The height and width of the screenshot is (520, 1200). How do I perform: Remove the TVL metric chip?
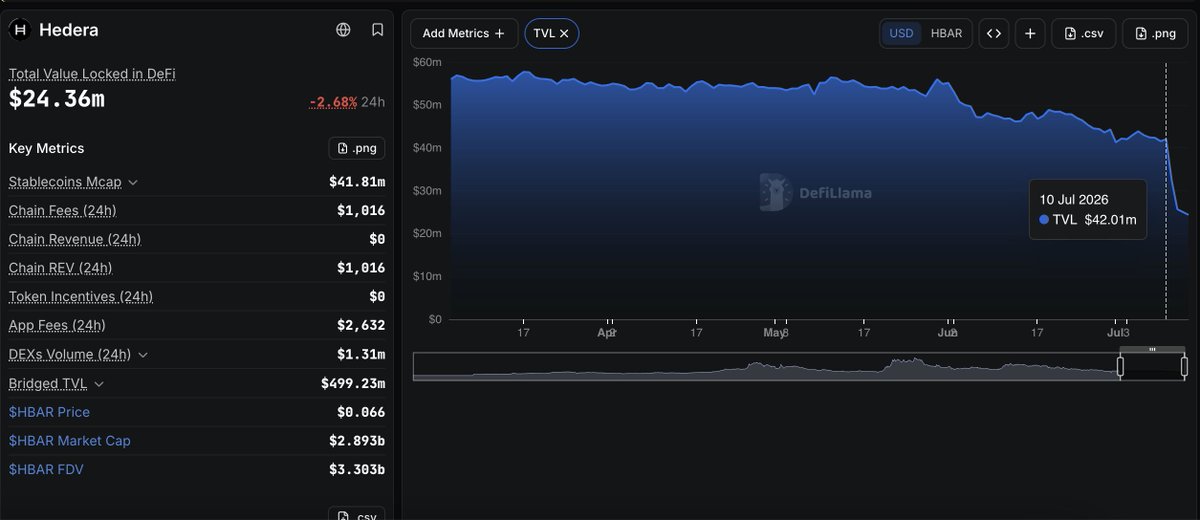tap(564, 33)
